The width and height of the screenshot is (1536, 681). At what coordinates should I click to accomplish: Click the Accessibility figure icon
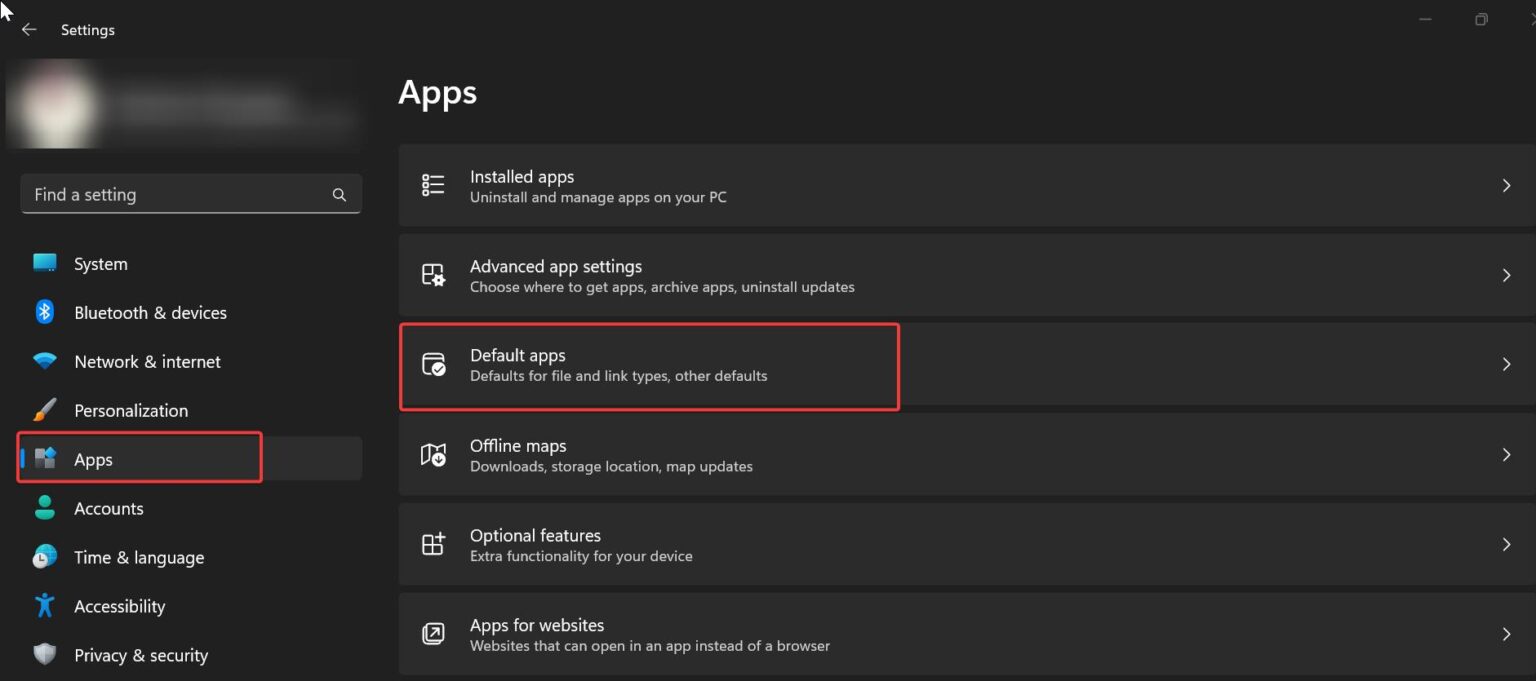pyautogui.click(x=45, y=606)
